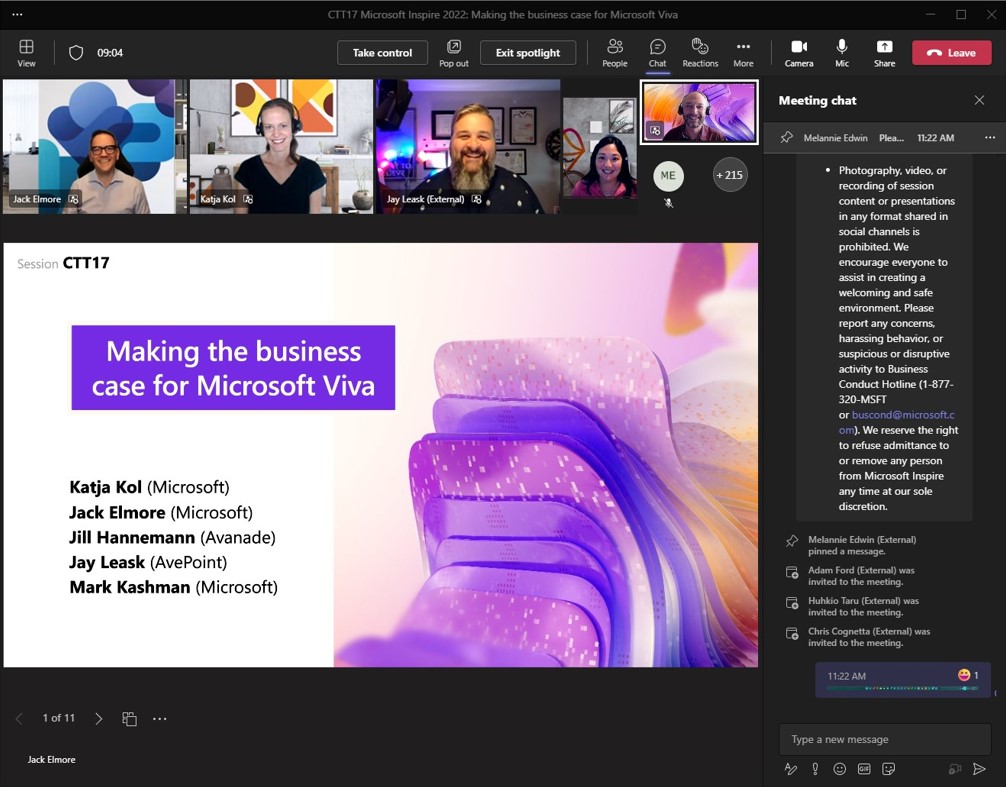Go to the previous slide

19,718
